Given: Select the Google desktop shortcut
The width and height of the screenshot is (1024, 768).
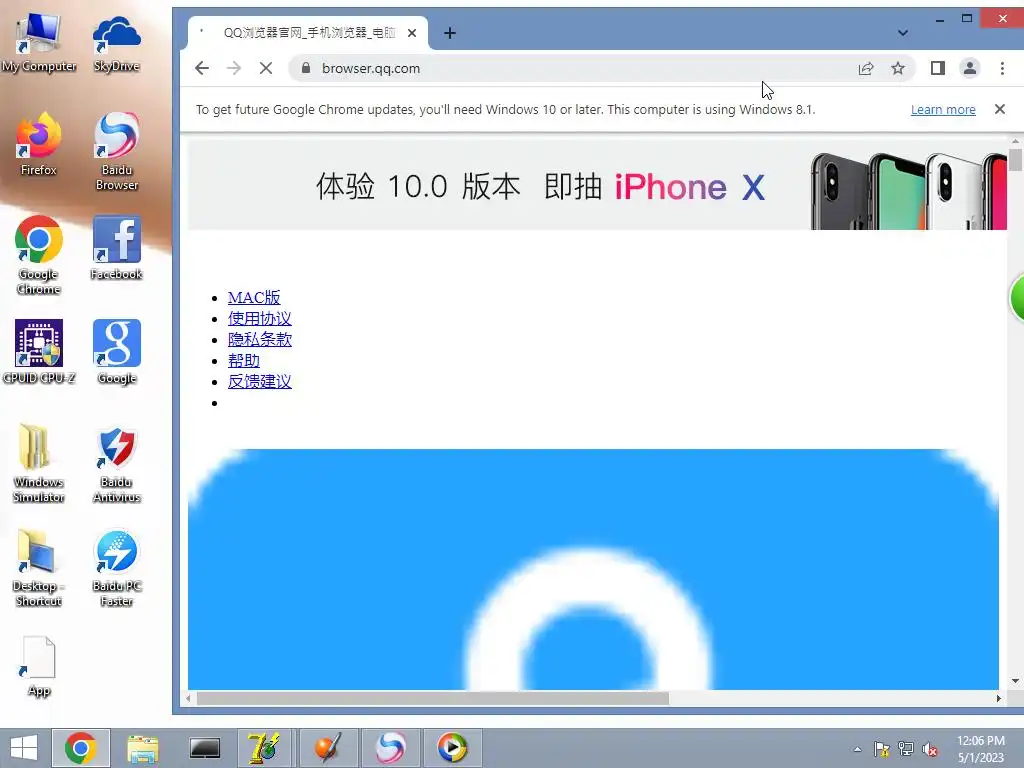Looking at the screenshot, I should coord(116,353).
